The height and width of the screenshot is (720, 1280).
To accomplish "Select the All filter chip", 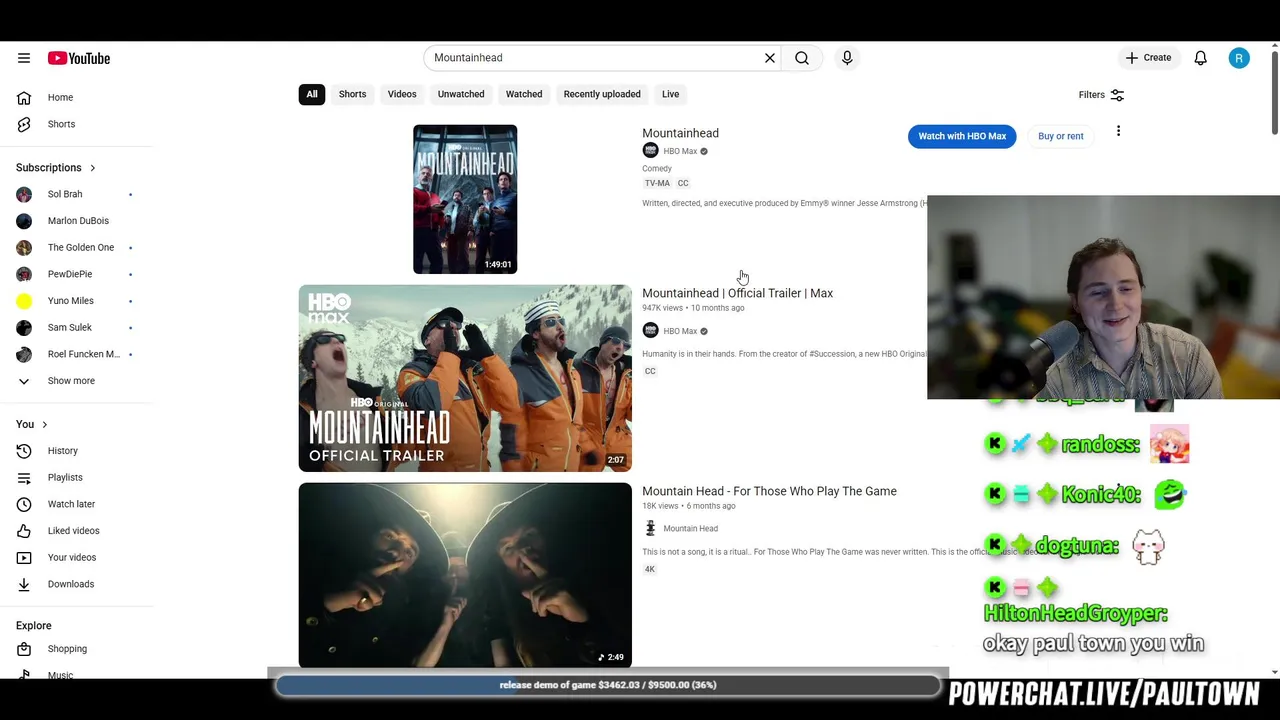I will 312,94.
